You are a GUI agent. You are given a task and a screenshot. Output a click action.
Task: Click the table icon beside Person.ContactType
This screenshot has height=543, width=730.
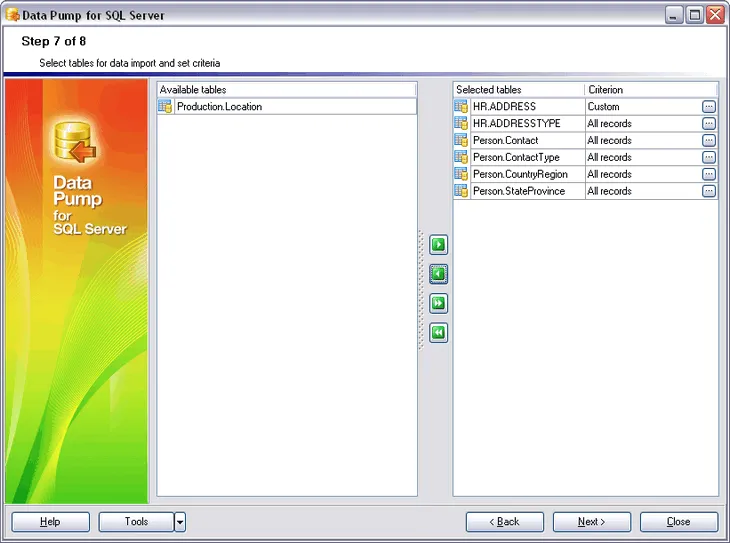point(461,157)
